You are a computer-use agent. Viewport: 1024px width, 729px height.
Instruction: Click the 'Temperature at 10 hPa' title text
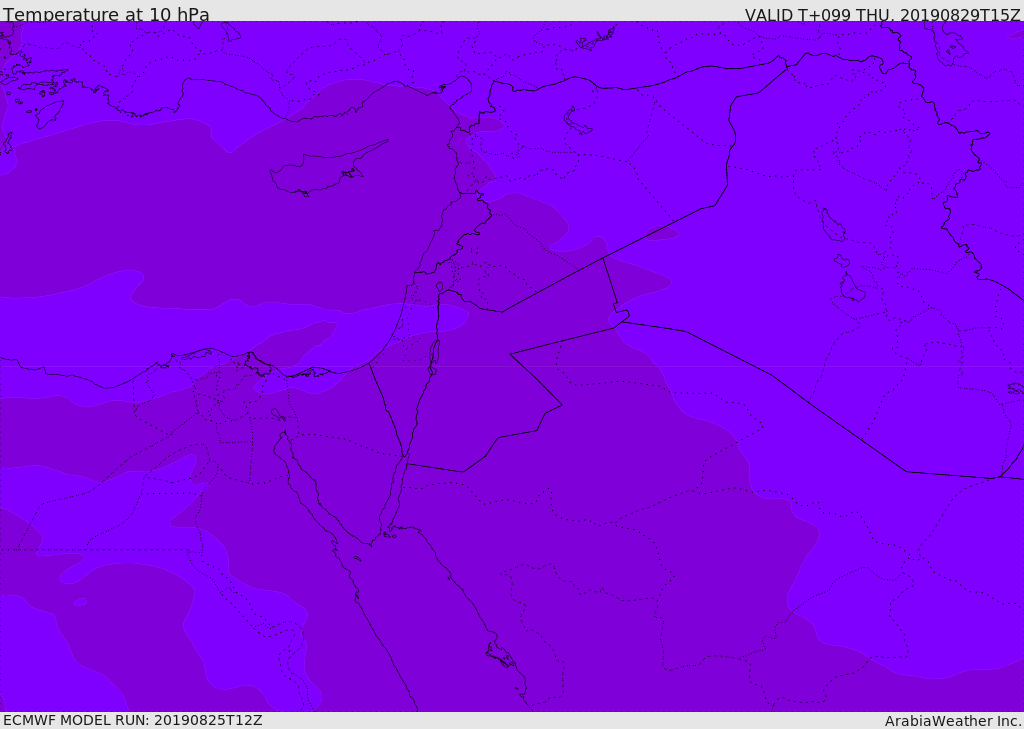tap(106, 13)
